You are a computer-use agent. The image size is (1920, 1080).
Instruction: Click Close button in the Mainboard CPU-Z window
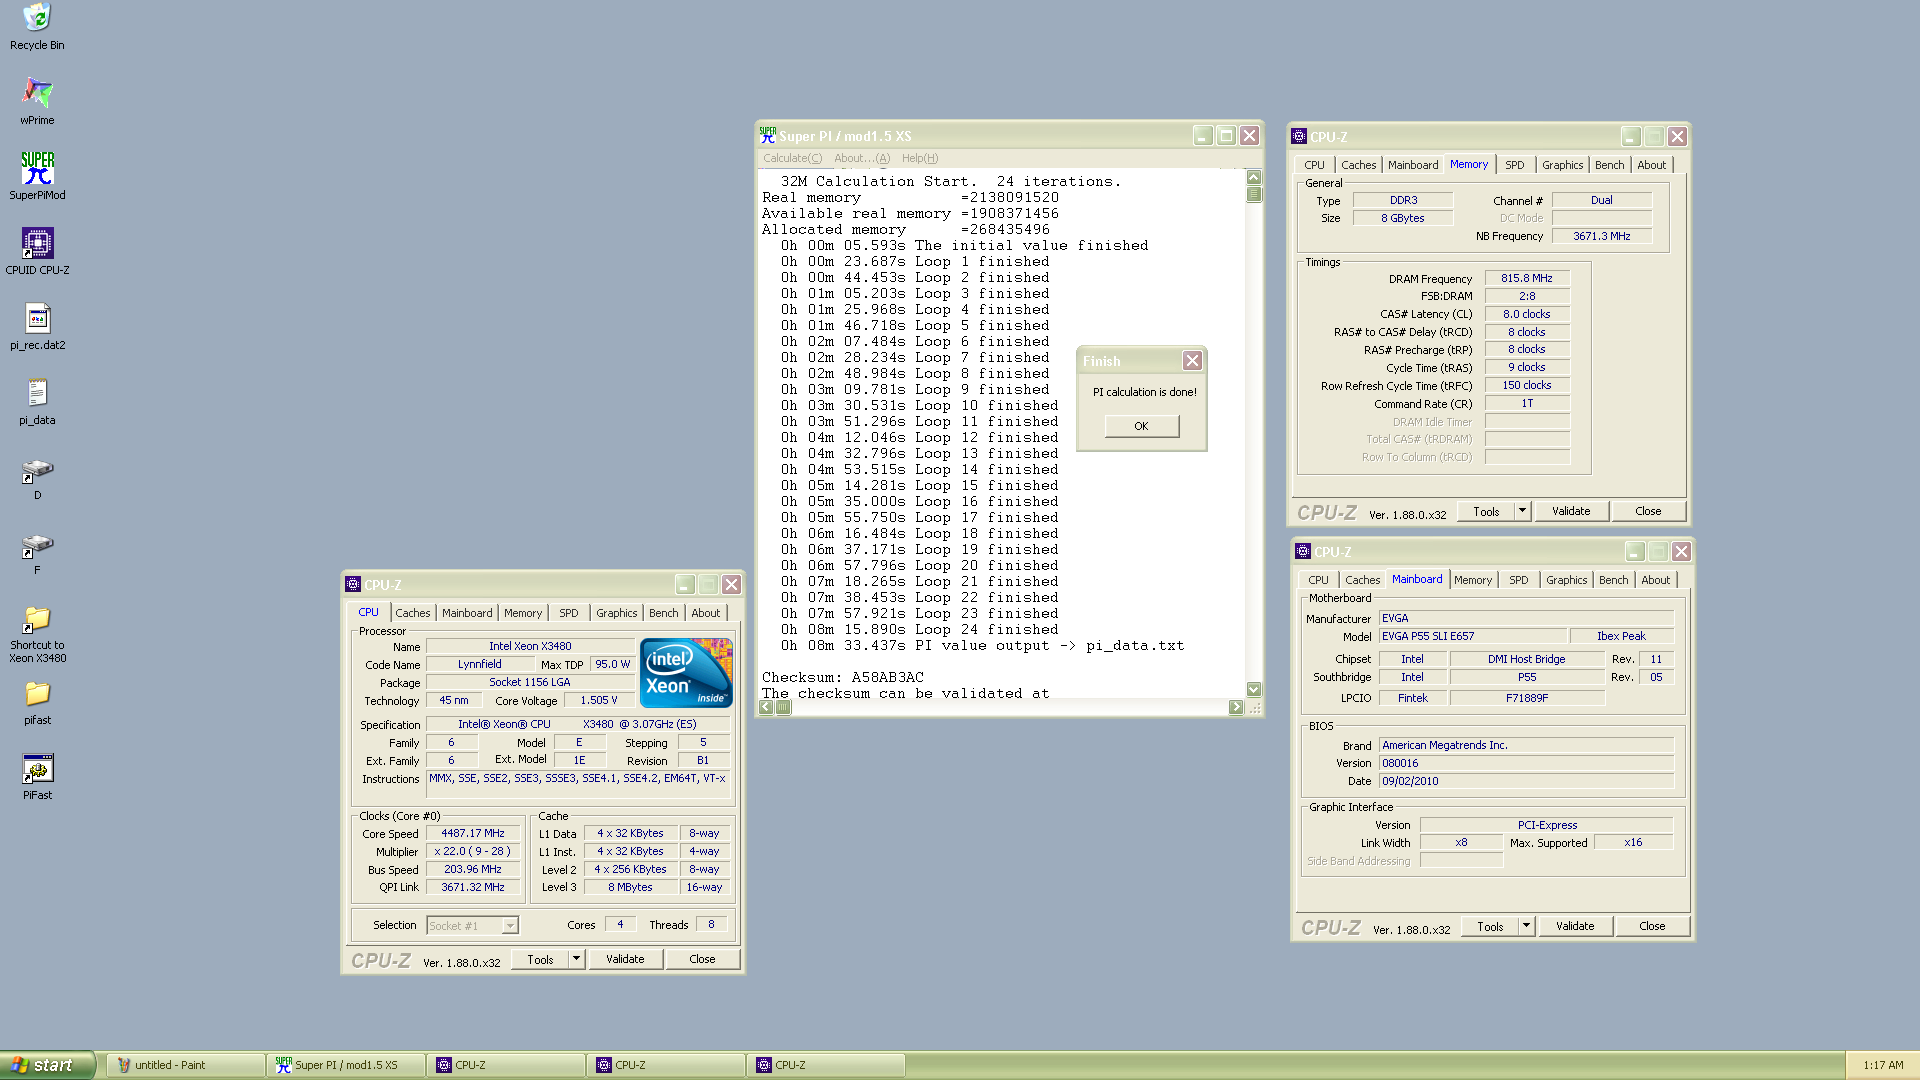click(x=1652, y=926)
